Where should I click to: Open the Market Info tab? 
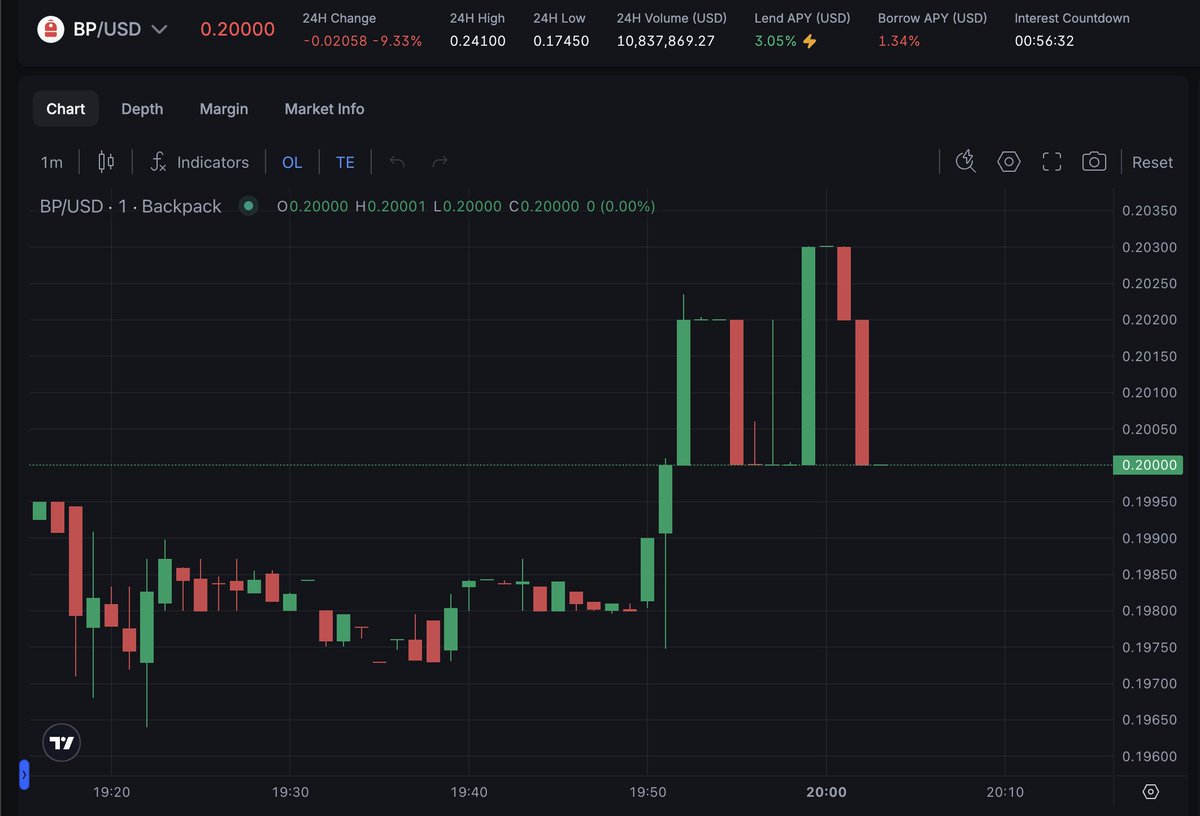coord(324,109)
